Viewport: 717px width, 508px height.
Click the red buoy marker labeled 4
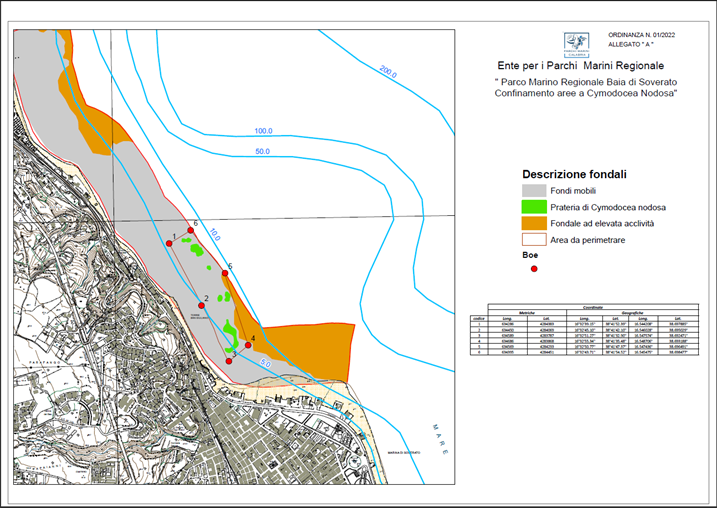coord(248,345)
